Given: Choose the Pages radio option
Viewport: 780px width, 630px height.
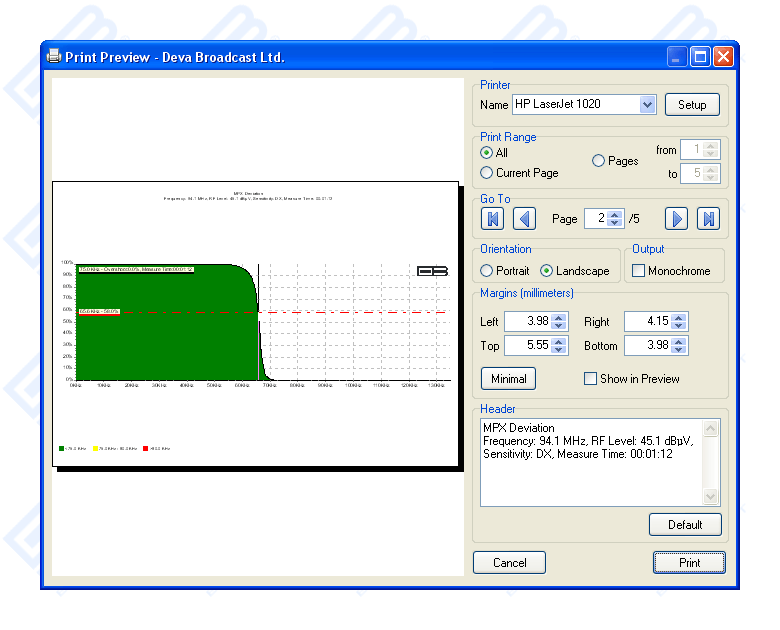Looking at the screenshot, I should 599,161.
